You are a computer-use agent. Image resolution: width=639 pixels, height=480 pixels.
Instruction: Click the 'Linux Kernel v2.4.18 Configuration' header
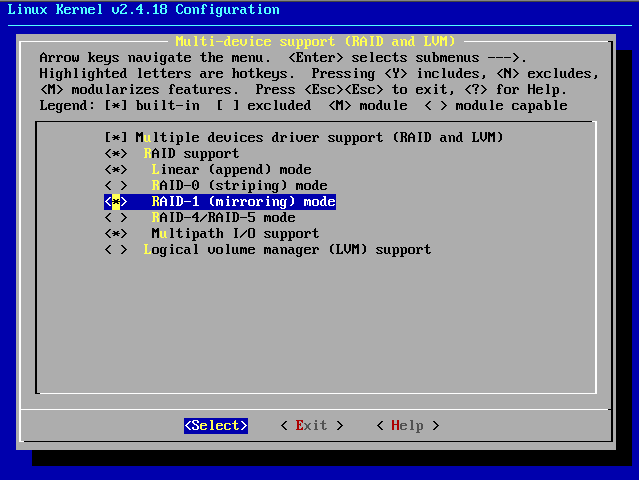tap(143, 9)
